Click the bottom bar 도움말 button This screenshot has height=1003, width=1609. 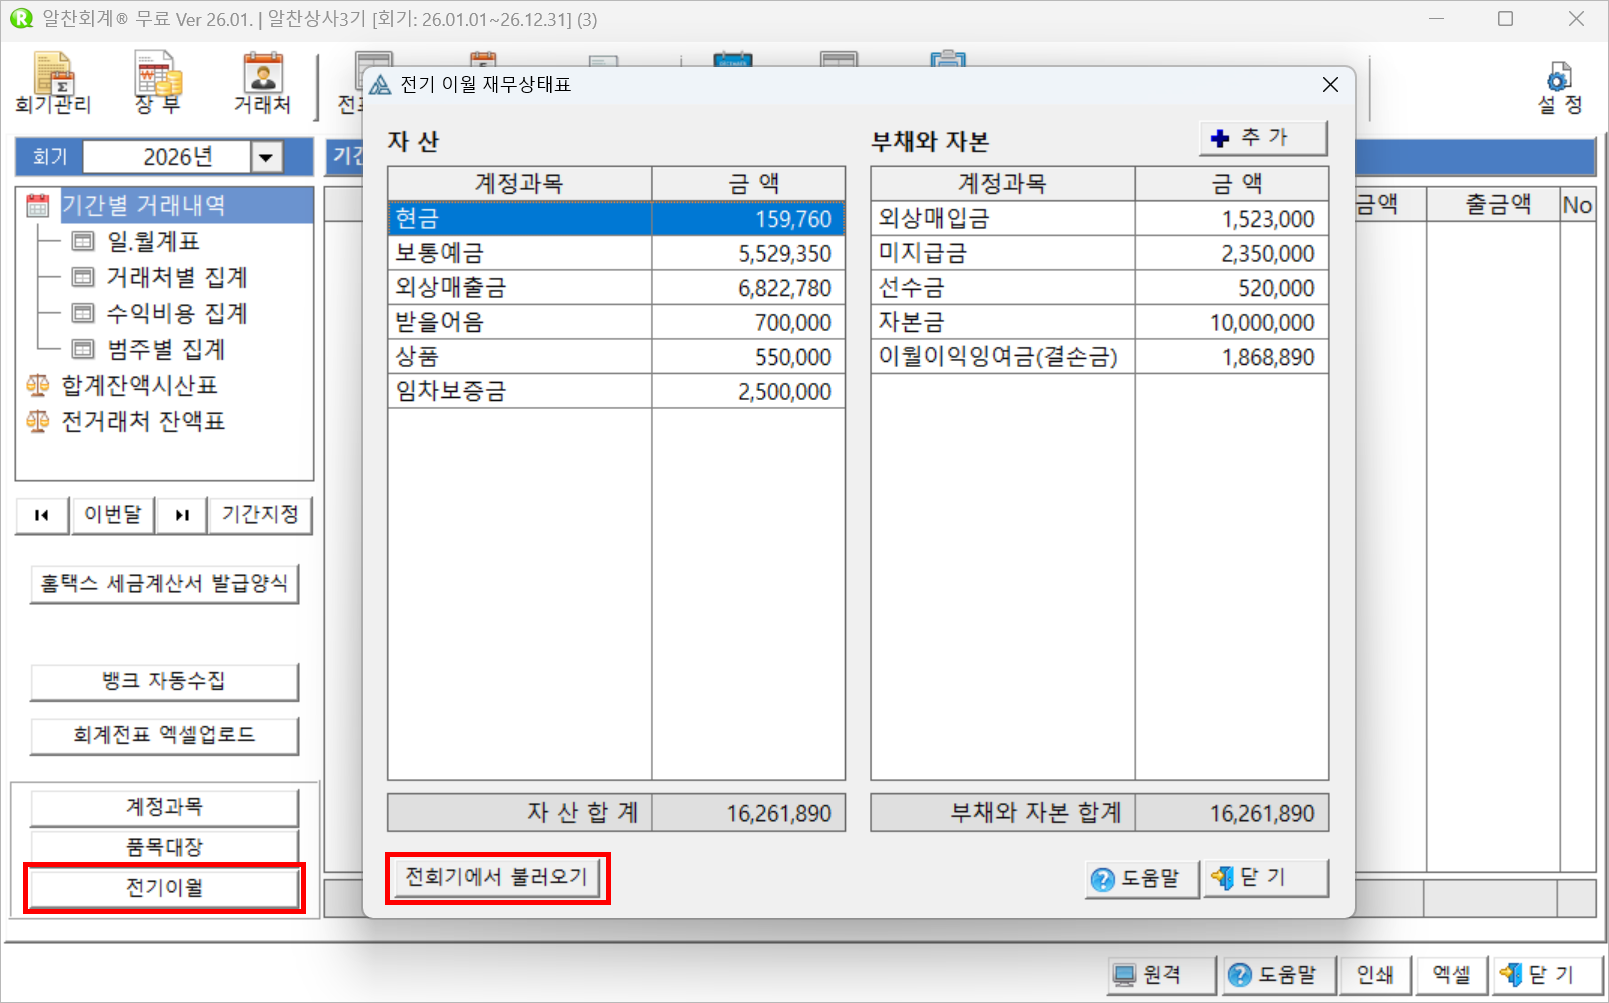[1279, 974]
